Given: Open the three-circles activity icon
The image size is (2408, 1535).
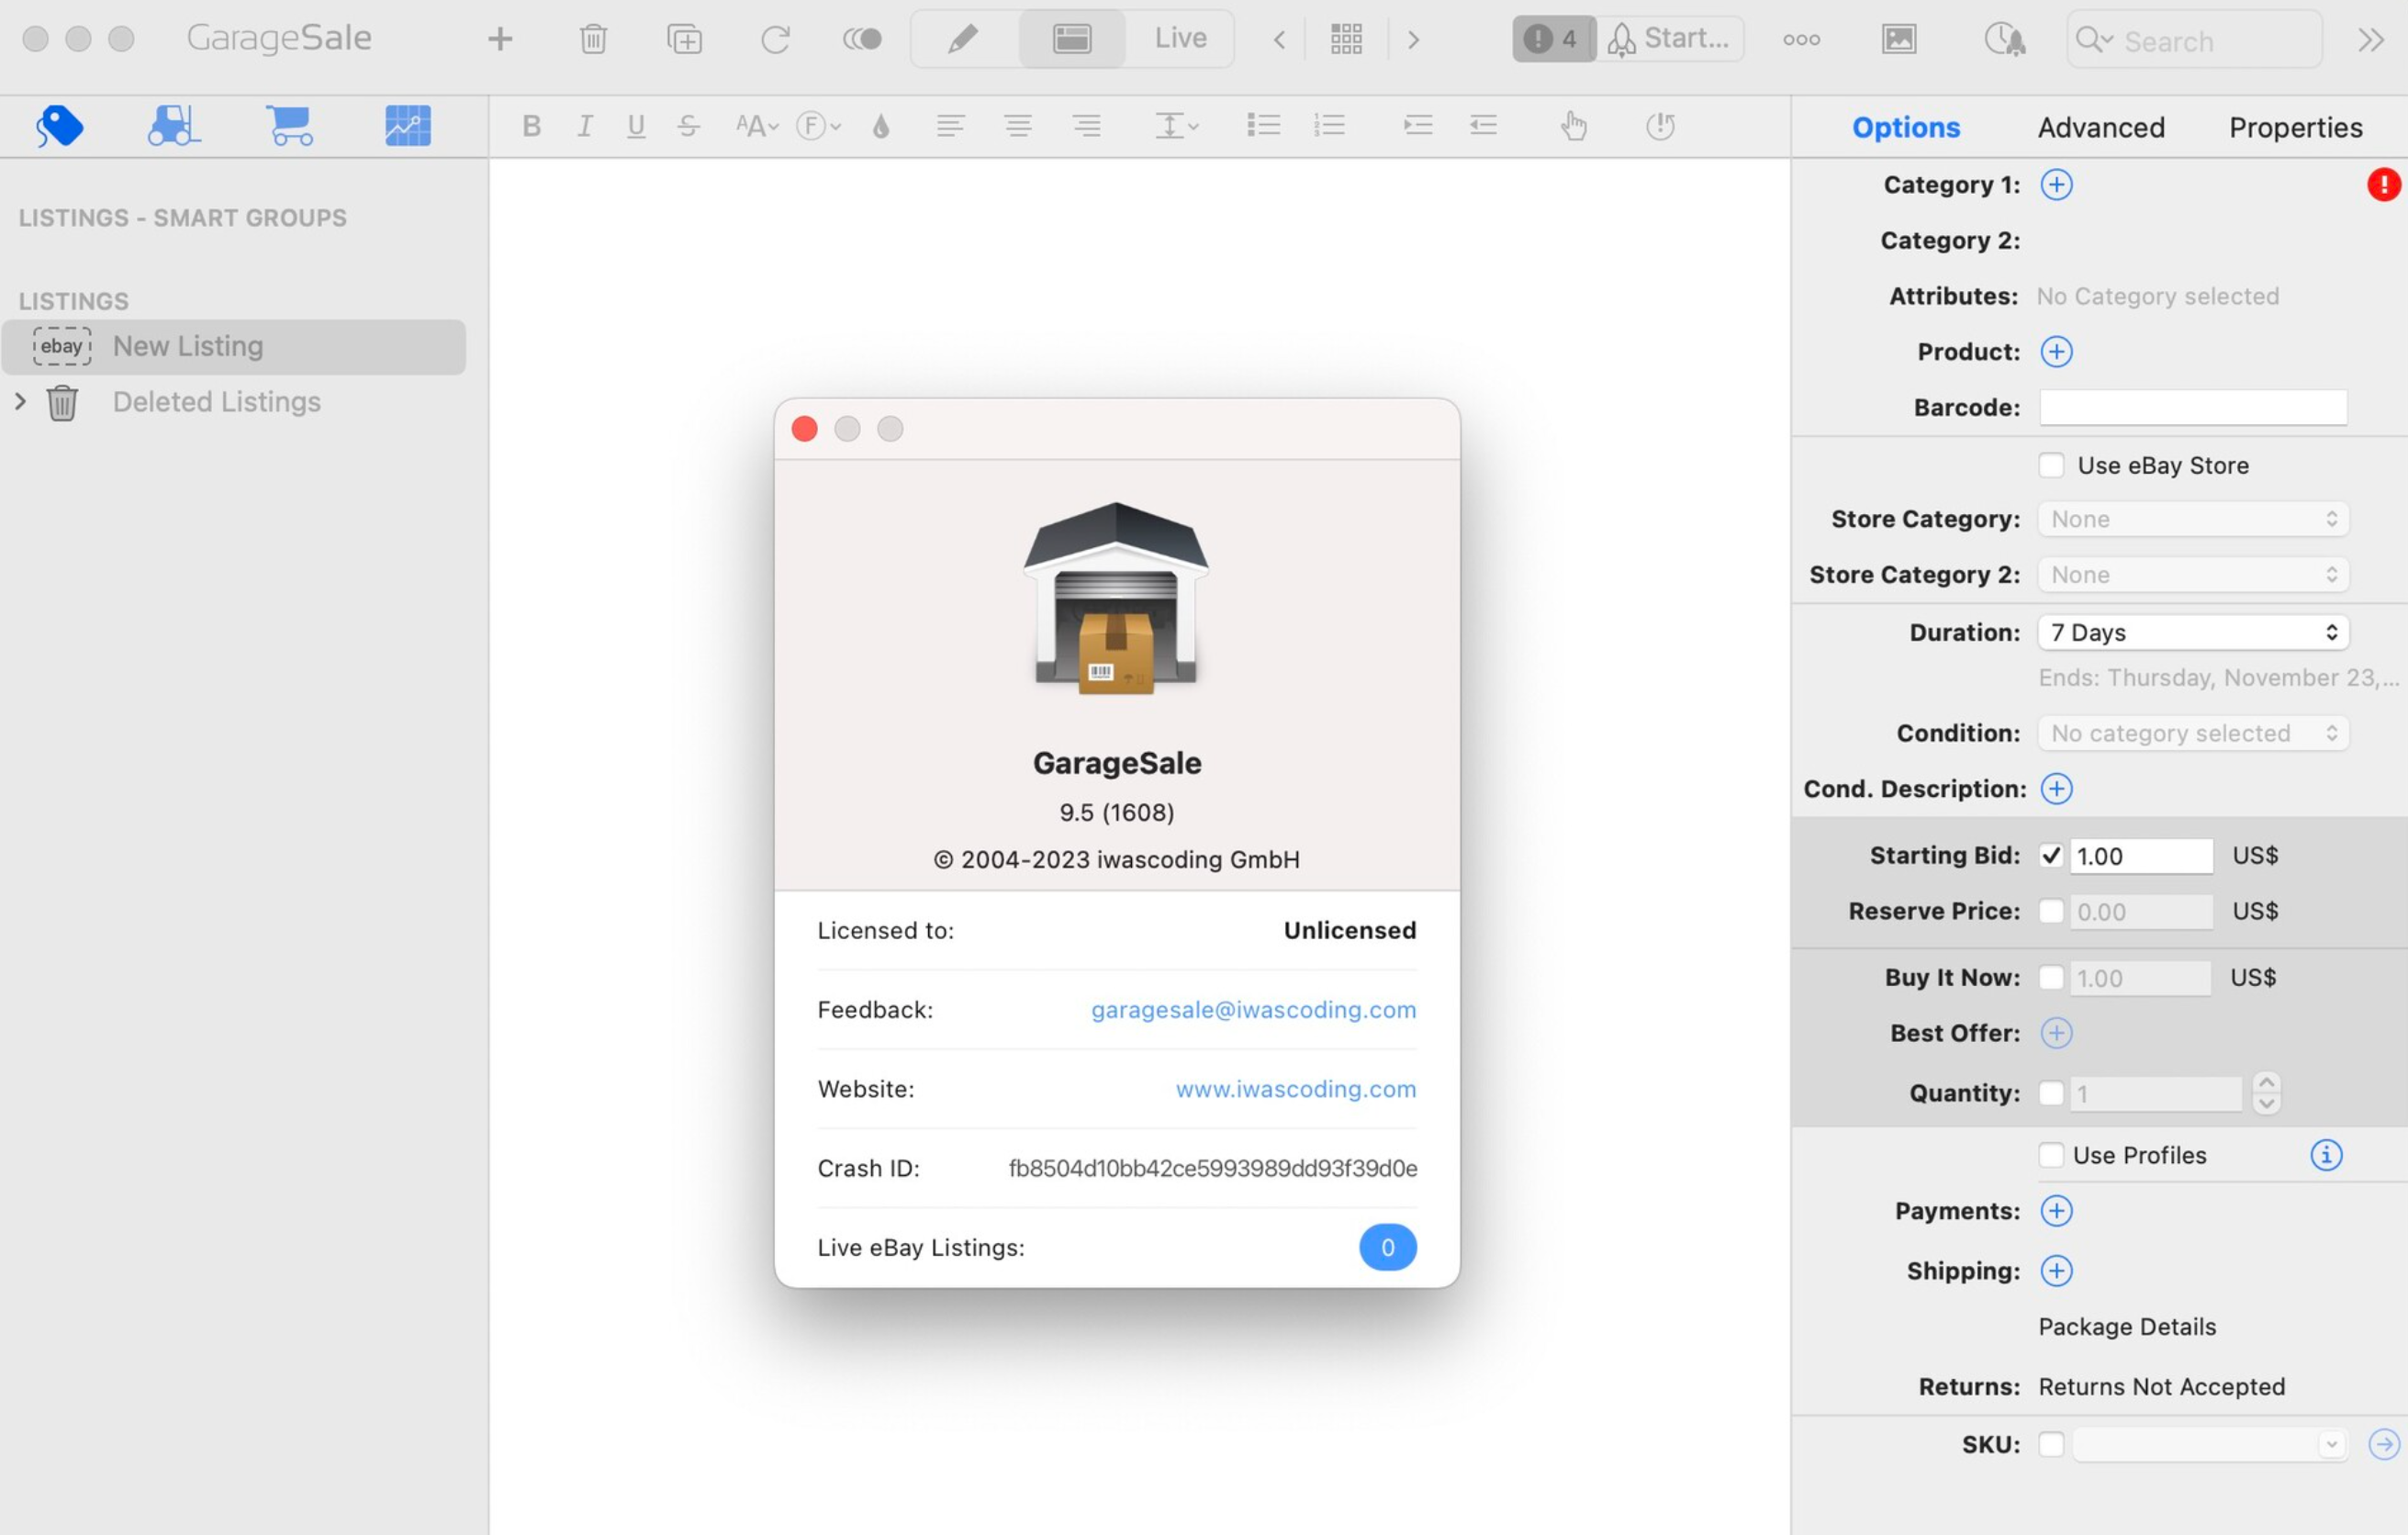Looking at the screenshot, I should click(1801, 40).
